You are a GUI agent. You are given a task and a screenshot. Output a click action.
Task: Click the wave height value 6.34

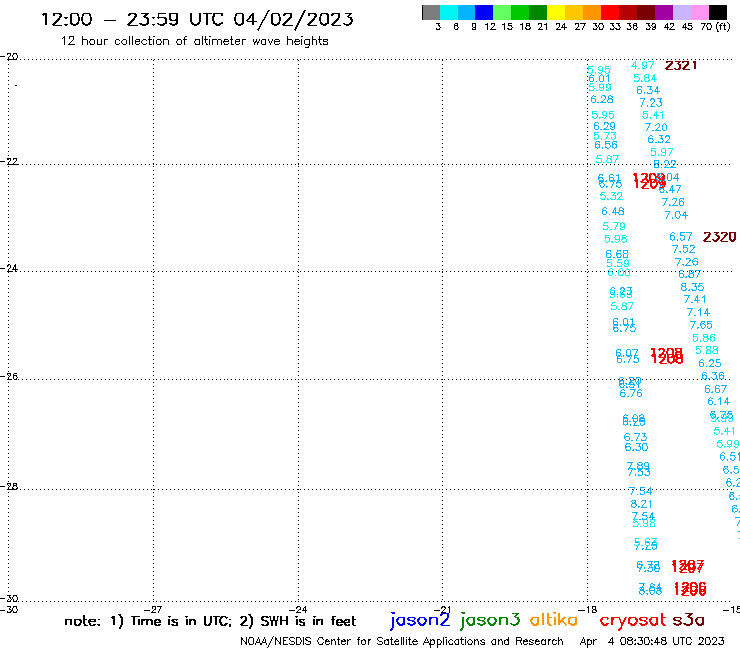648,90
